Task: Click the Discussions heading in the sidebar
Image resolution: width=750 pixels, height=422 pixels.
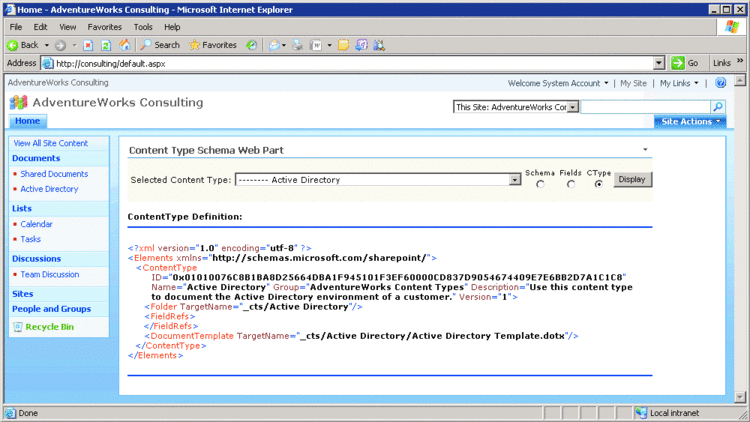Action: click(36, 259)
